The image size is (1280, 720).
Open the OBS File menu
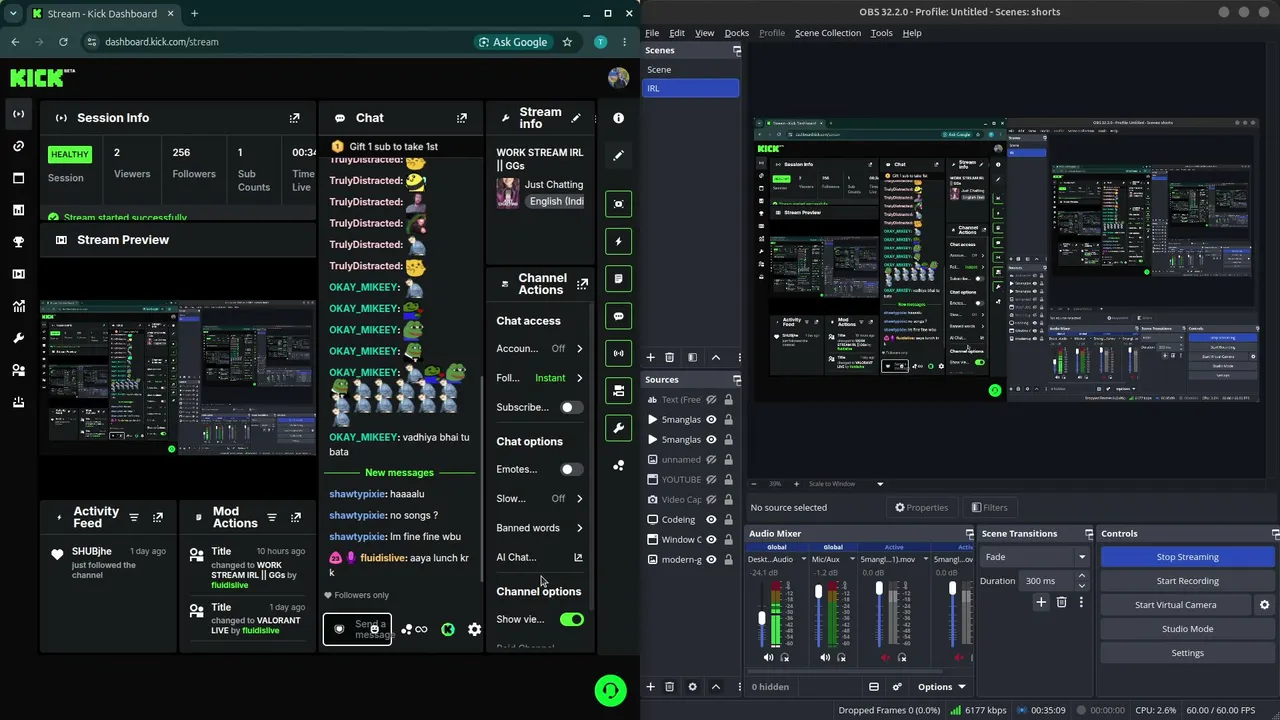(x=652, y=33)
